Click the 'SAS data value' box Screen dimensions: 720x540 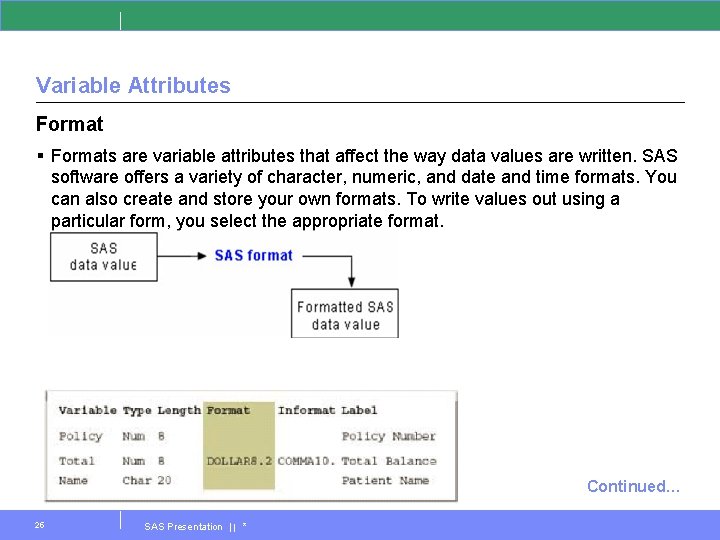(x=104, y=257)
